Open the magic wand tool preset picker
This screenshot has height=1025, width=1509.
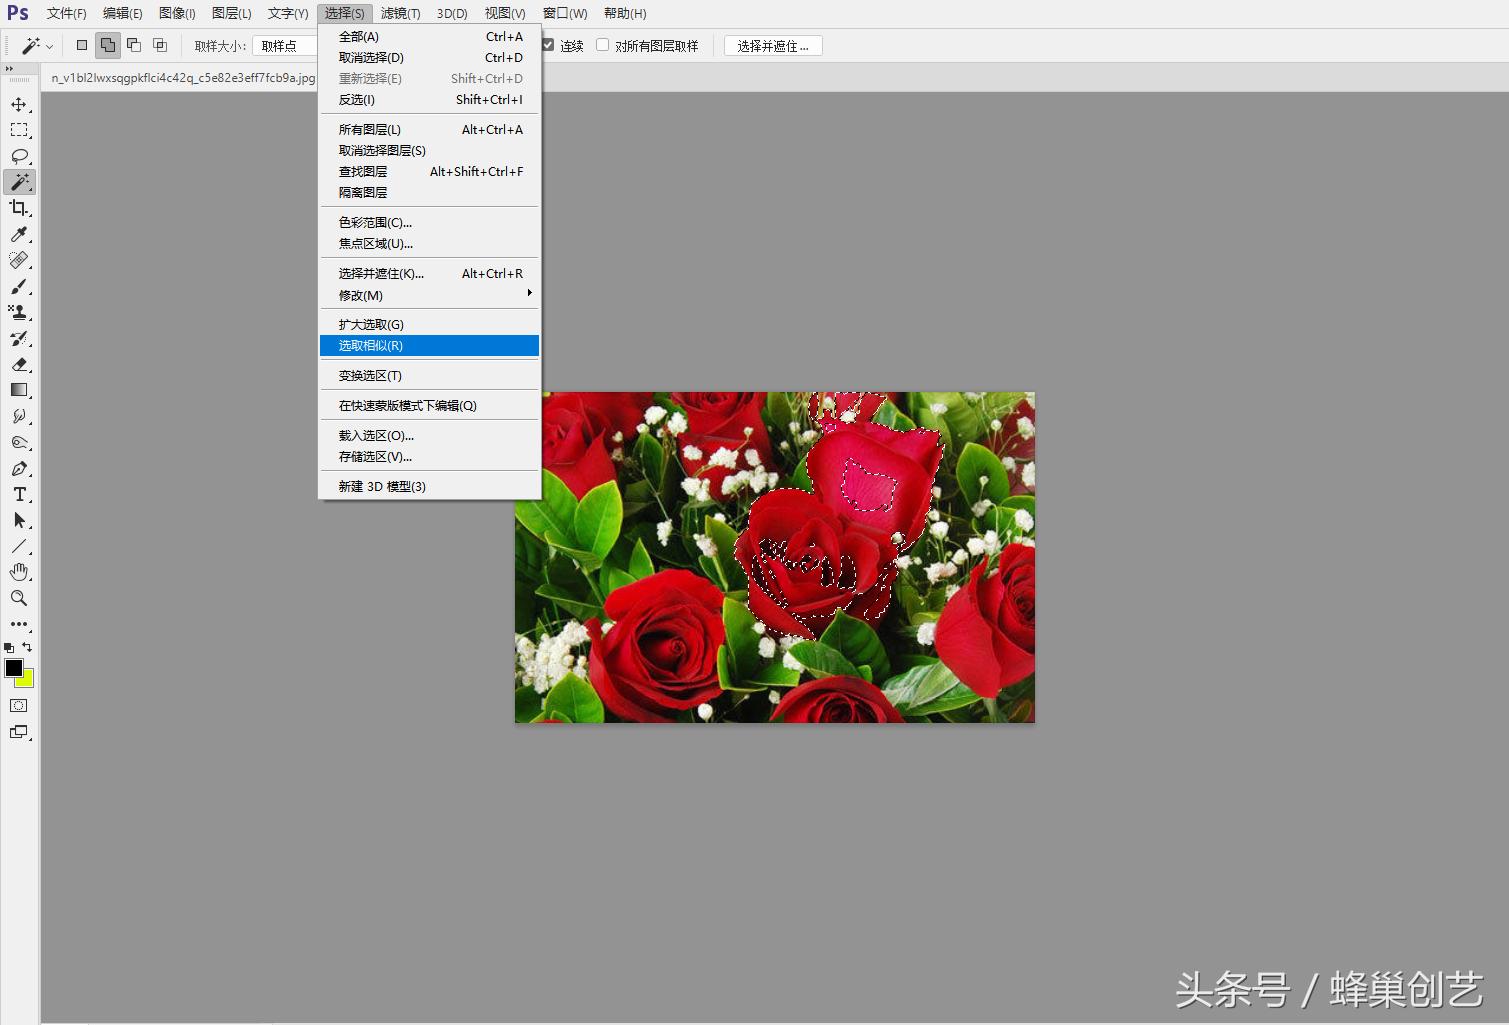(x=35, y=45)
